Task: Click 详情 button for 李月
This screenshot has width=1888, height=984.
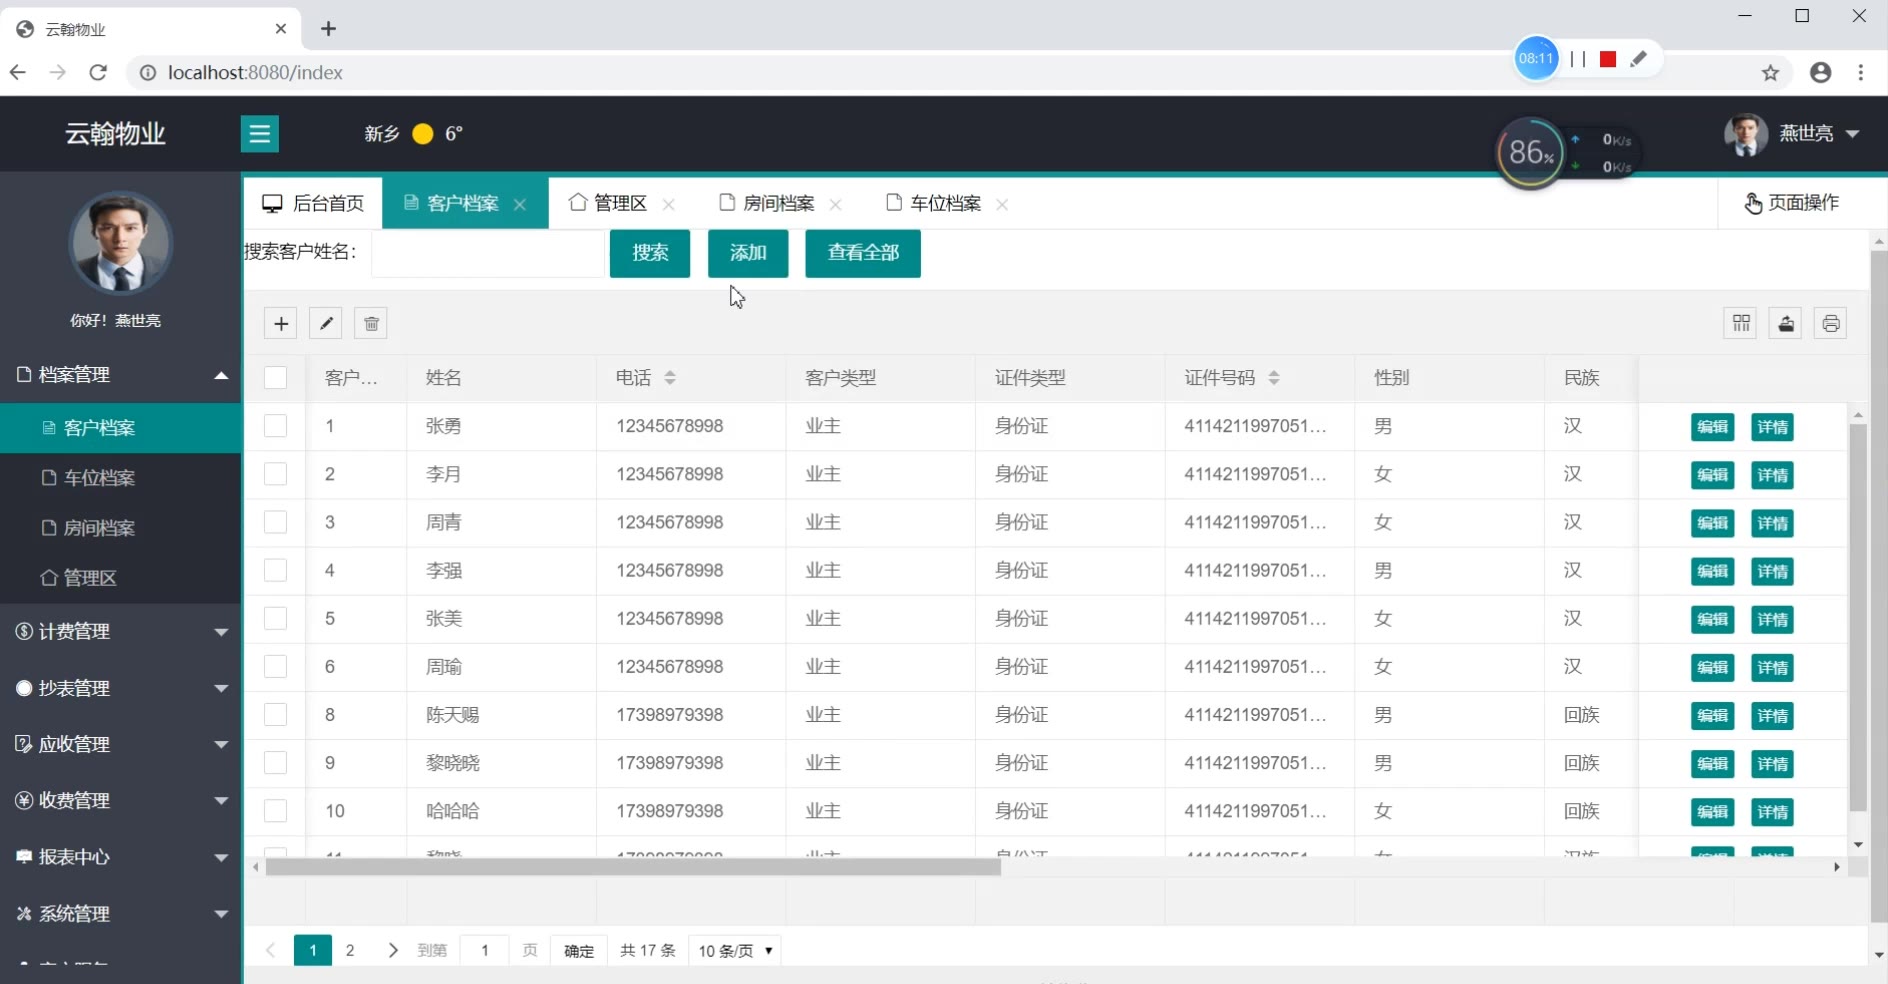Action: pyautogui.click(x=1772, y=475)
